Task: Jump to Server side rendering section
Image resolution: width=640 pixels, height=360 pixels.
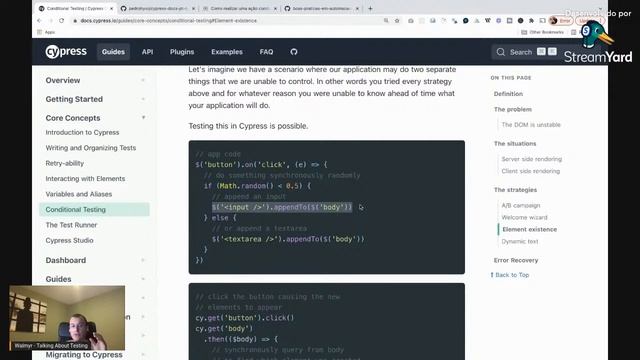Action: 531,159
